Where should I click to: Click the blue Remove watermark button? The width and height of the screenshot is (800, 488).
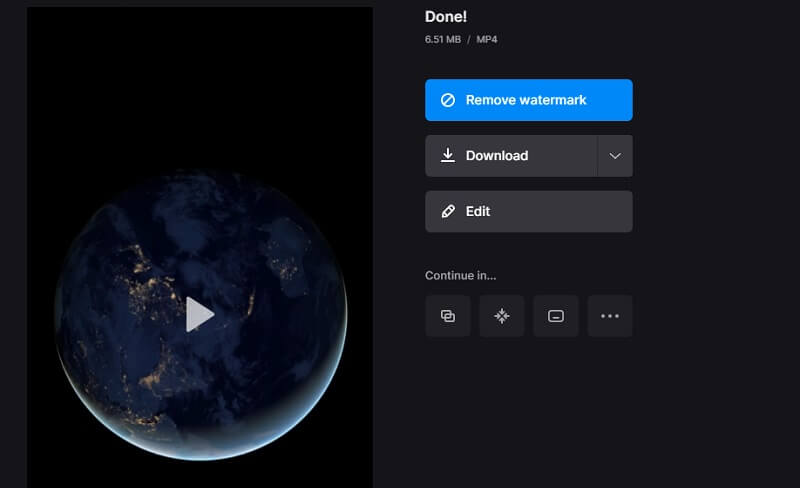pos(528,100)
